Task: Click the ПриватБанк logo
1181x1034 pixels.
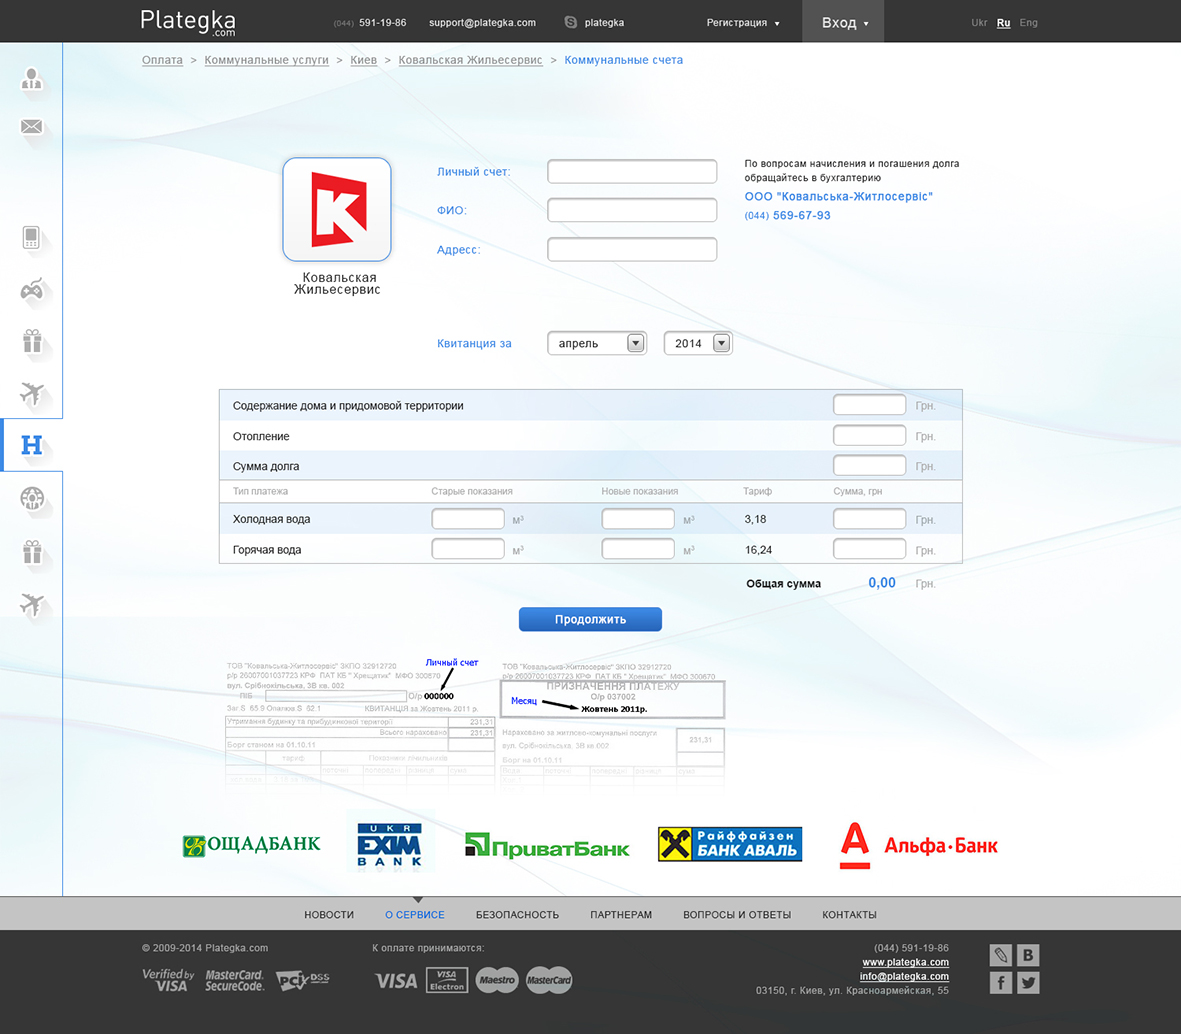Action: click(x=547, y=846)
